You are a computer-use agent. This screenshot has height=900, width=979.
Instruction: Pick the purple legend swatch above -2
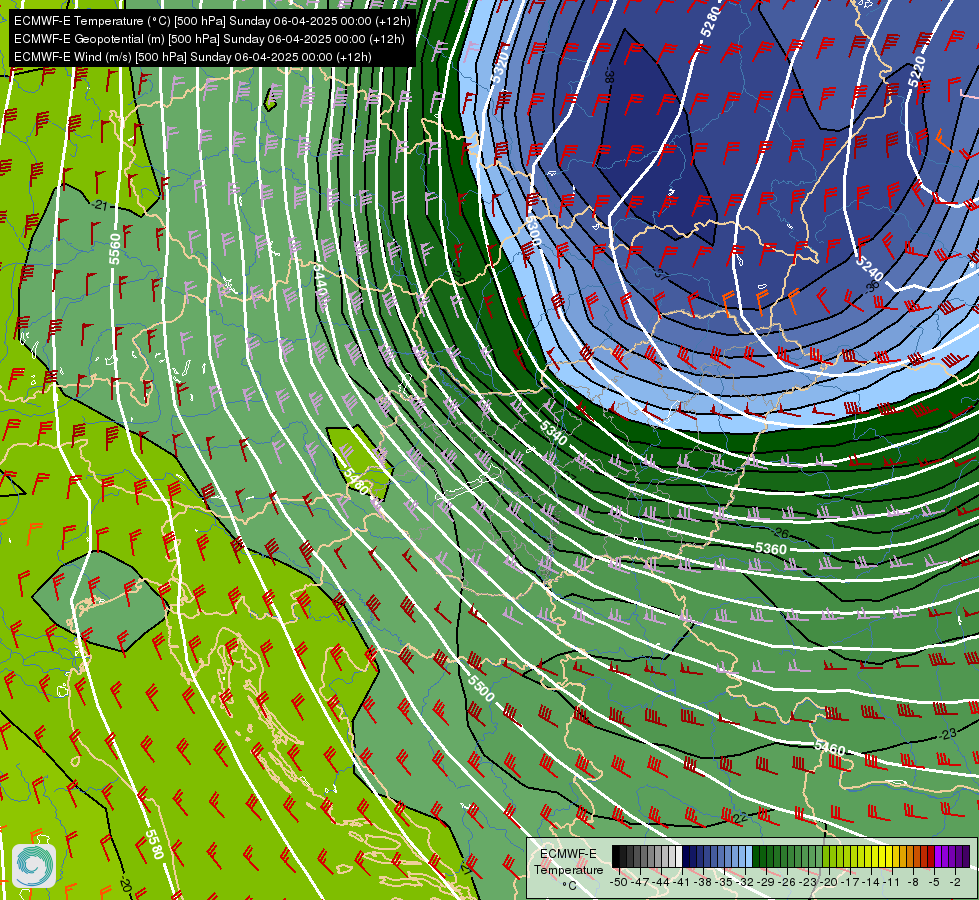952,856
